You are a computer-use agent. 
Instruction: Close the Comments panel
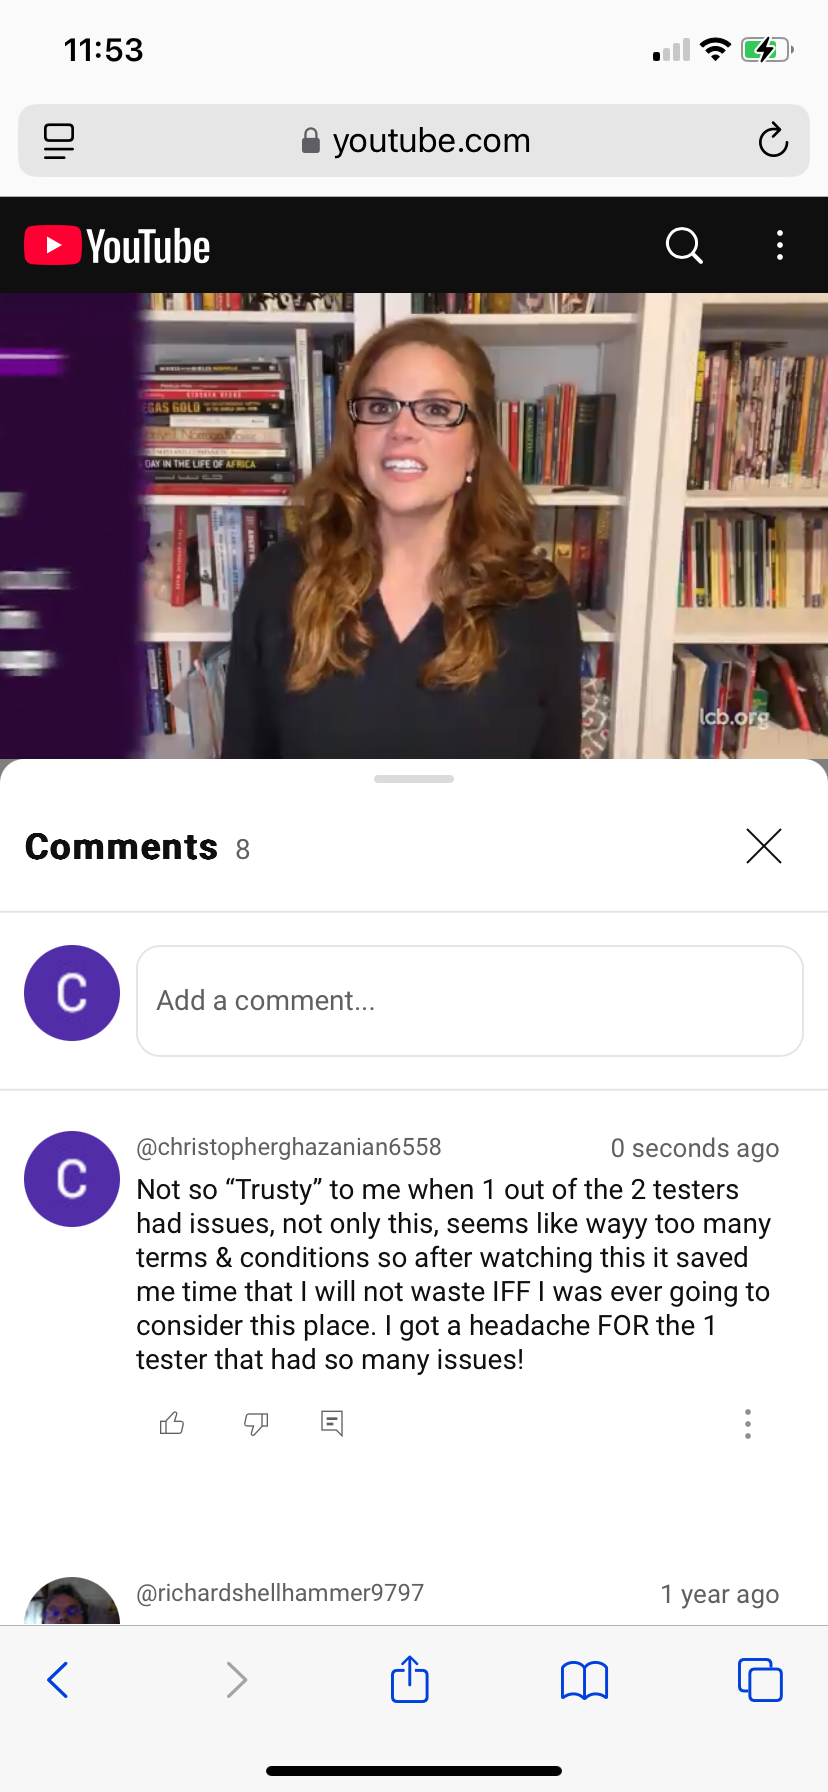coord(764,846)
